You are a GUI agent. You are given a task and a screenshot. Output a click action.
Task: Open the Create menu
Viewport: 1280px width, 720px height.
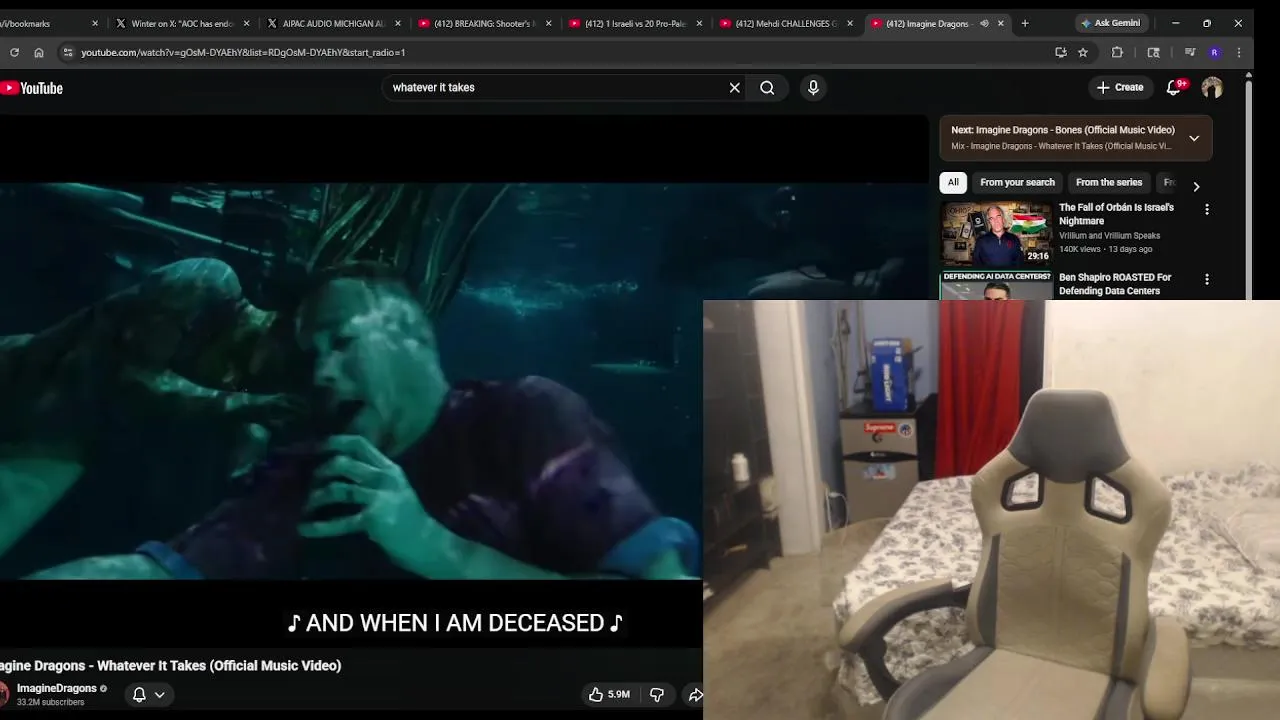coord(1120,88)
